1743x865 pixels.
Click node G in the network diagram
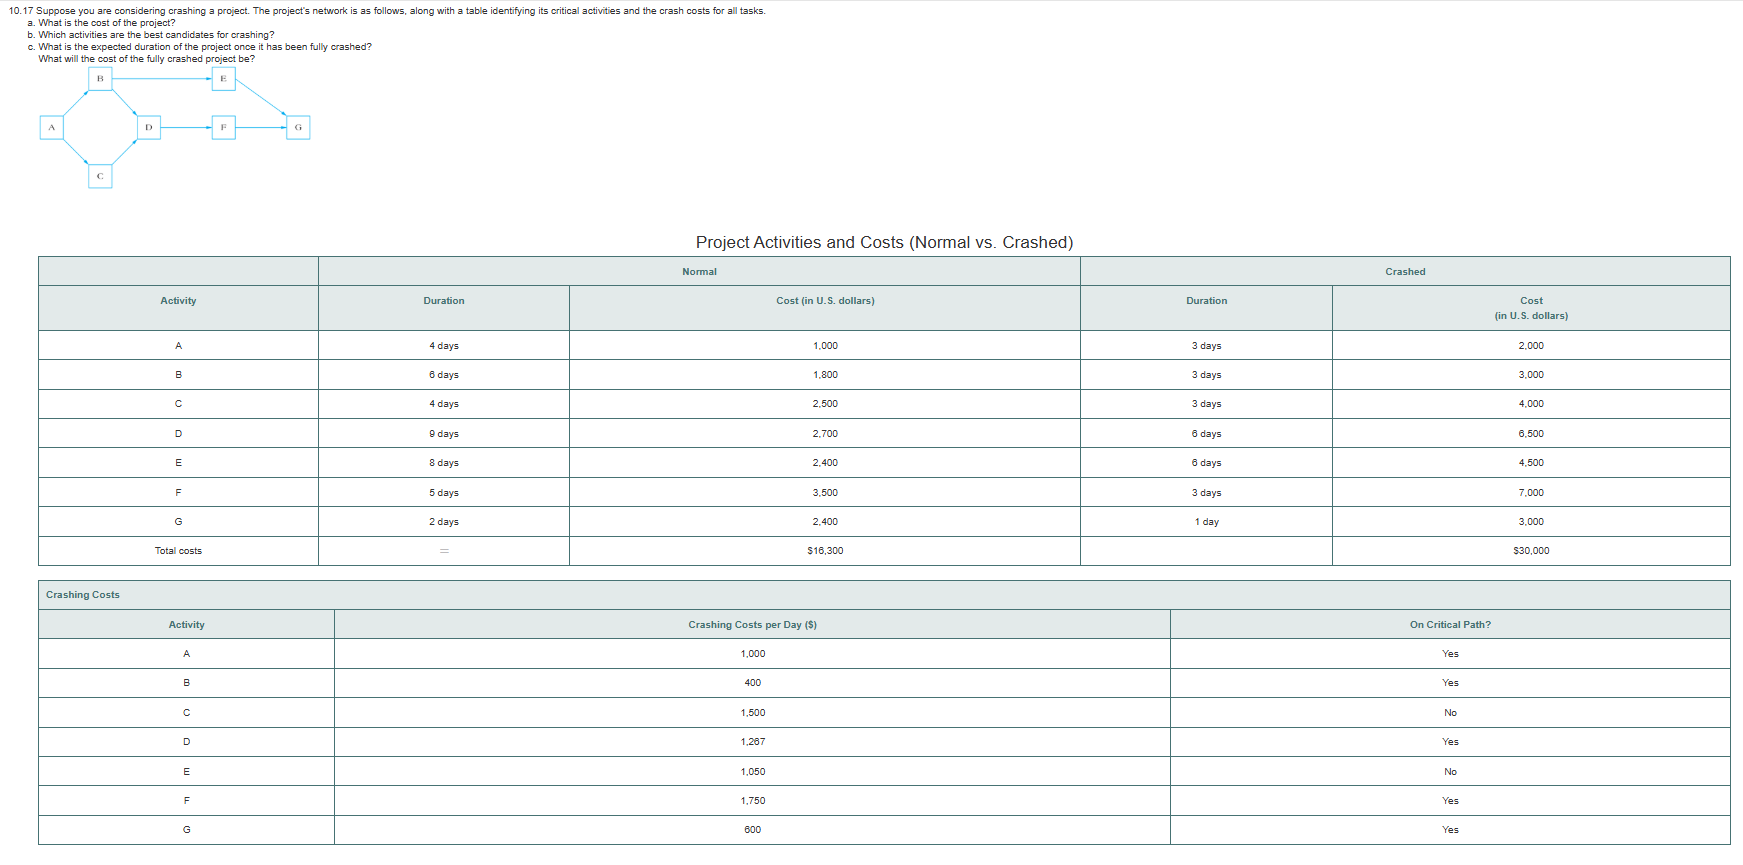click(298, 127)
